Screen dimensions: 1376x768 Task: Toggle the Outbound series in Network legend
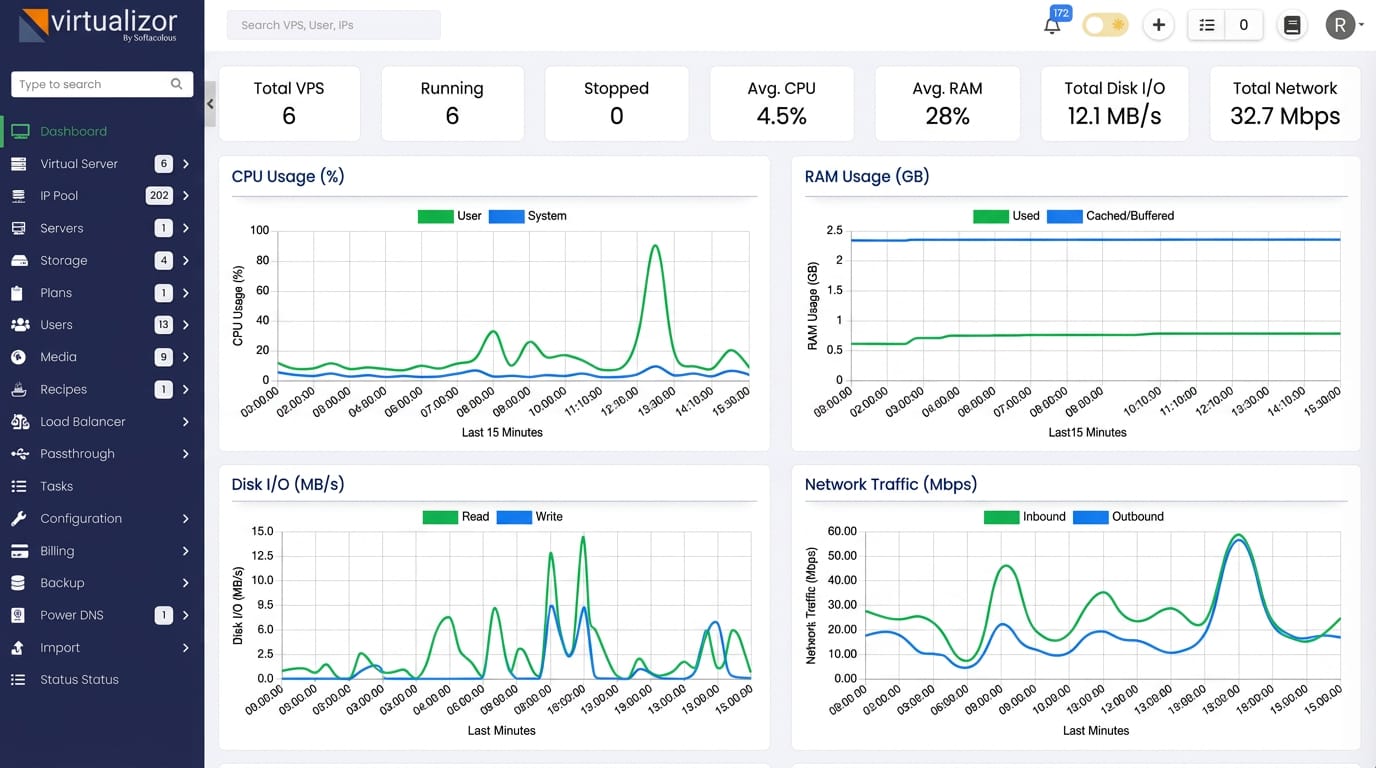1119,517
